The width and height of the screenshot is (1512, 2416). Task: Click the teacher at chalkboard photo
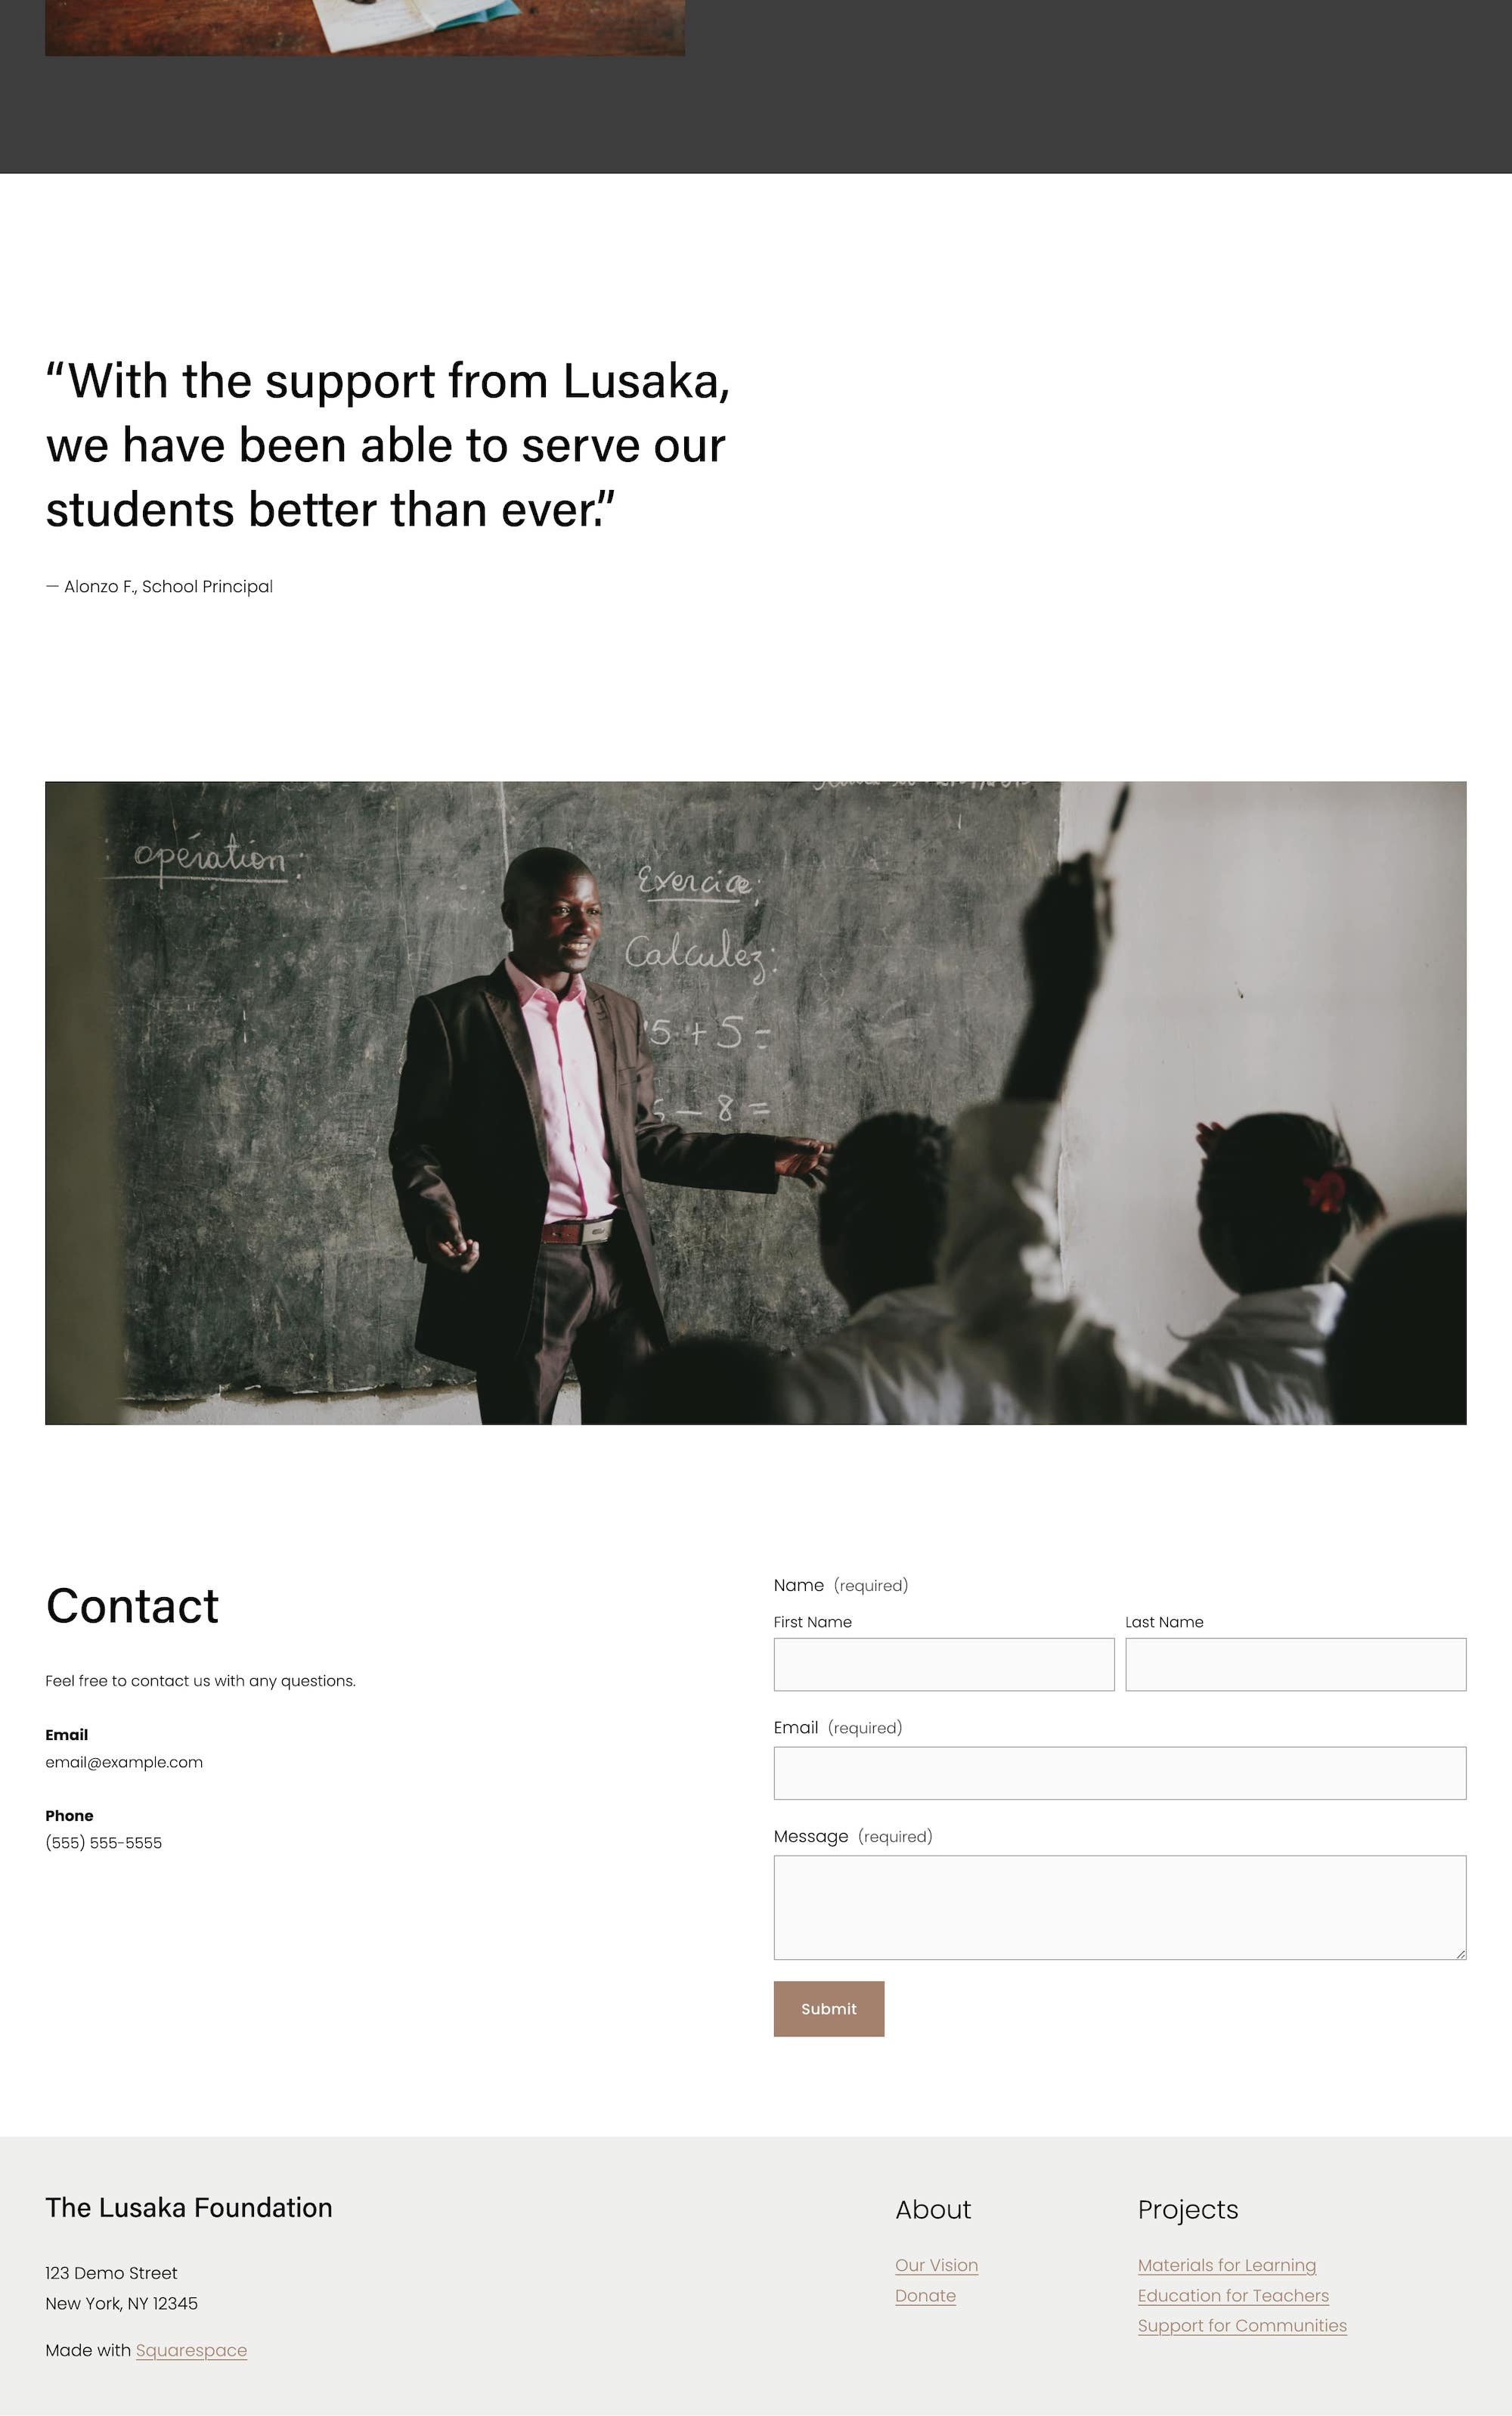[x=756, y=1103]
